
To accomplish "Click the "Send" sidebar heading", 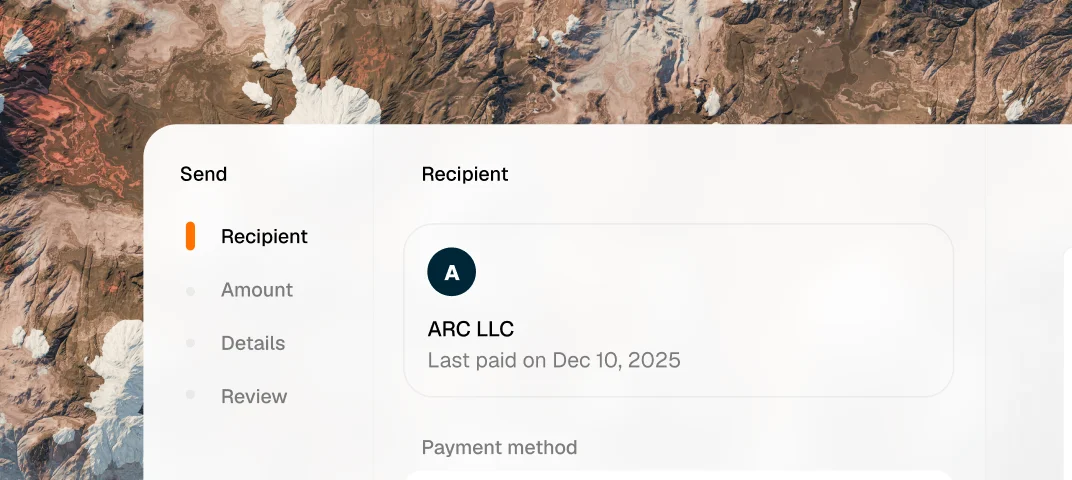I will coord(203,174).
